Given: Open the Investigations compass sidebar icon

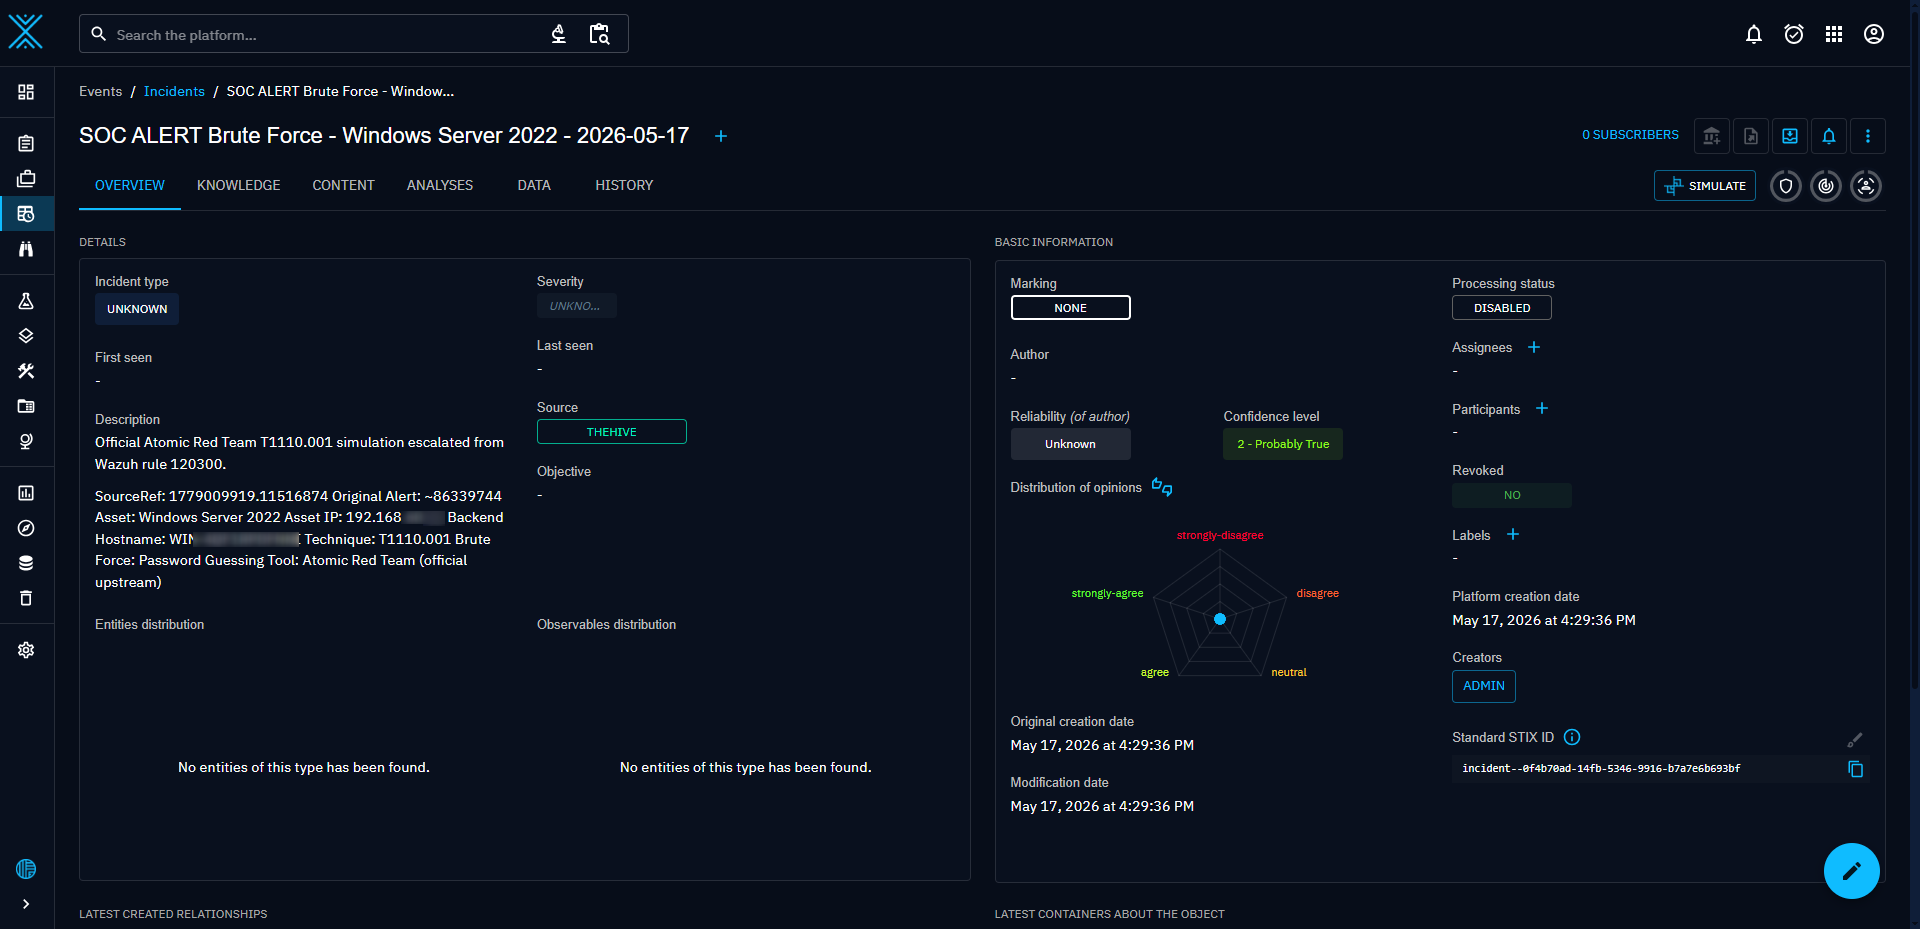Looking at the screenshot, I should (x=26, y=528).
